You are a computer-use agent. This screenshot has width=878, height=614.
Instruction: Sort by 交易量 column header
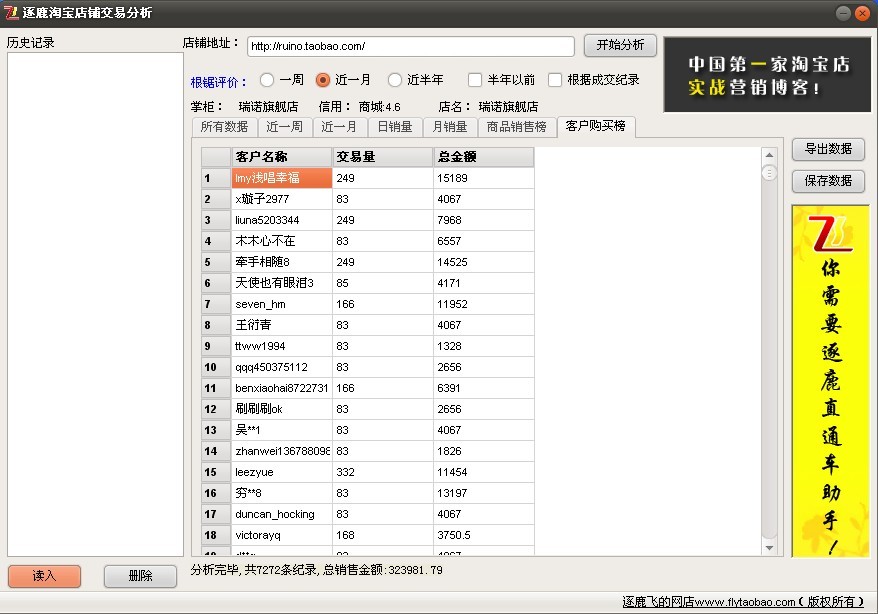382,157
